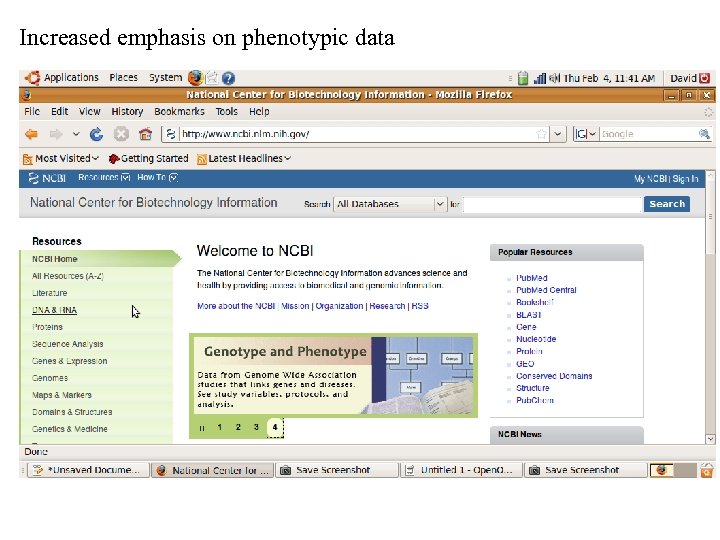
Task: Click the trash icon on bottom panel
Action: (707, 470)
